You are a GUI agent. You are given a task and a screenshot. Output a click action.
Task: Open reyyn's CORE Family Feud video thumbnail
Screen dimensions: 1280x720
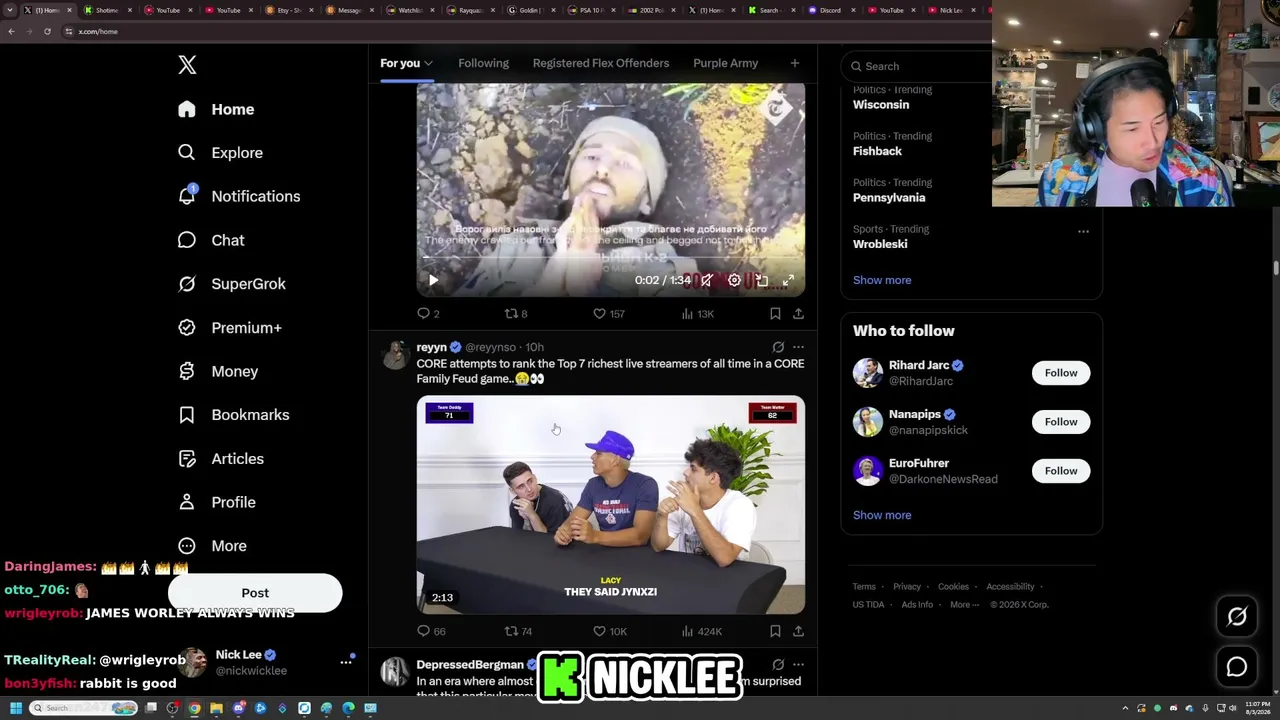click(611, 505)
